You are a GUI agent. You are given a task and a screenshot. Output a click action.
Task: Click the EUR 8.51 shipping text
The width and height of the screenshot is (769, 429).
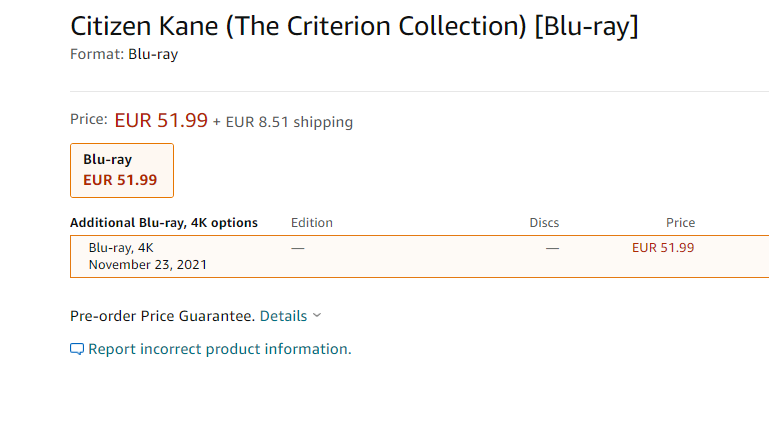pos(289,122)
